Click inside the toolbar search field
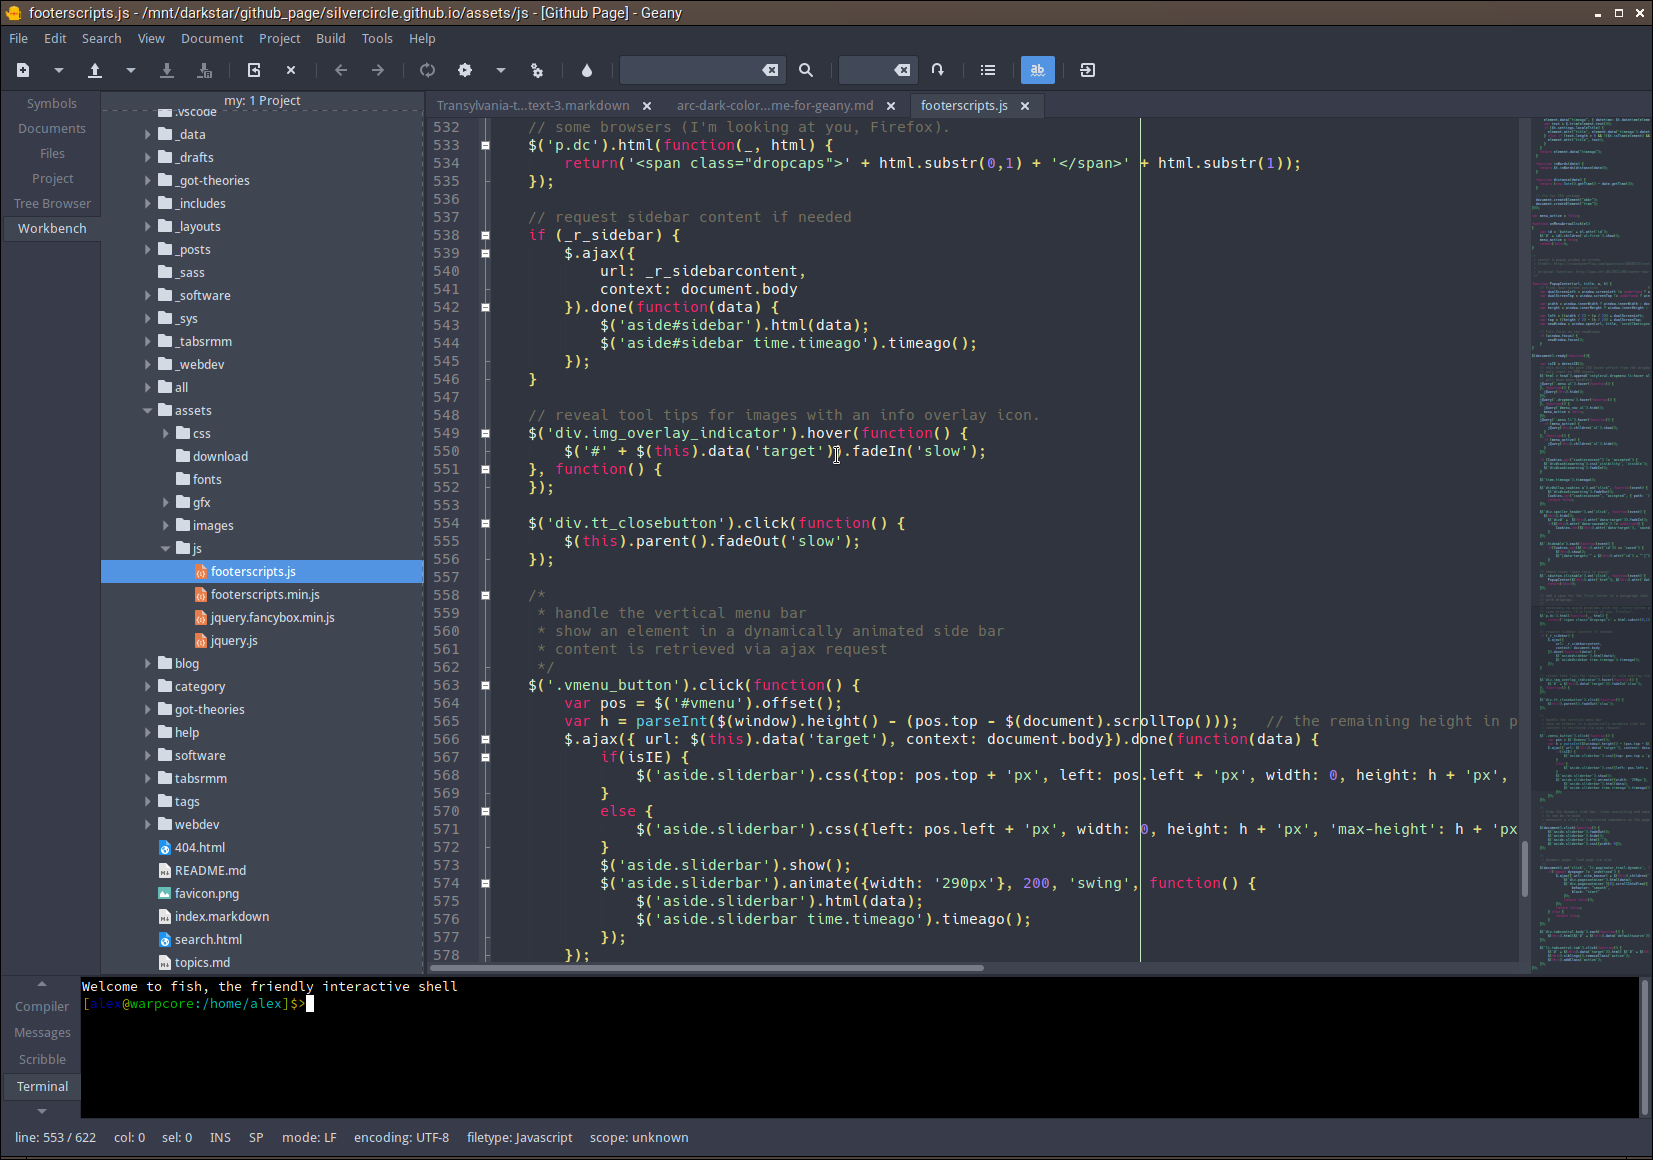Image resolution: width=1653 pixels, height=1160 pixels. point(690,70)
